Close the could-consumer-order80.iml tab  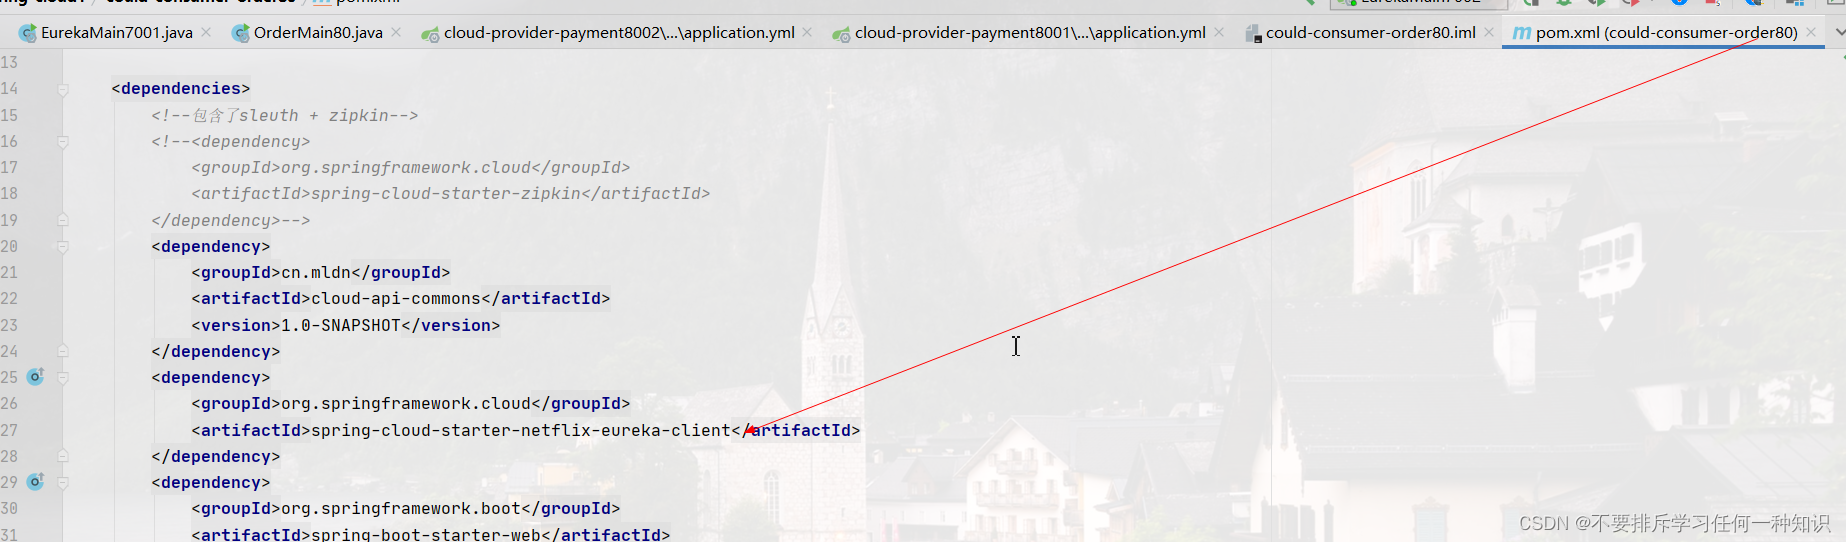1489,33
